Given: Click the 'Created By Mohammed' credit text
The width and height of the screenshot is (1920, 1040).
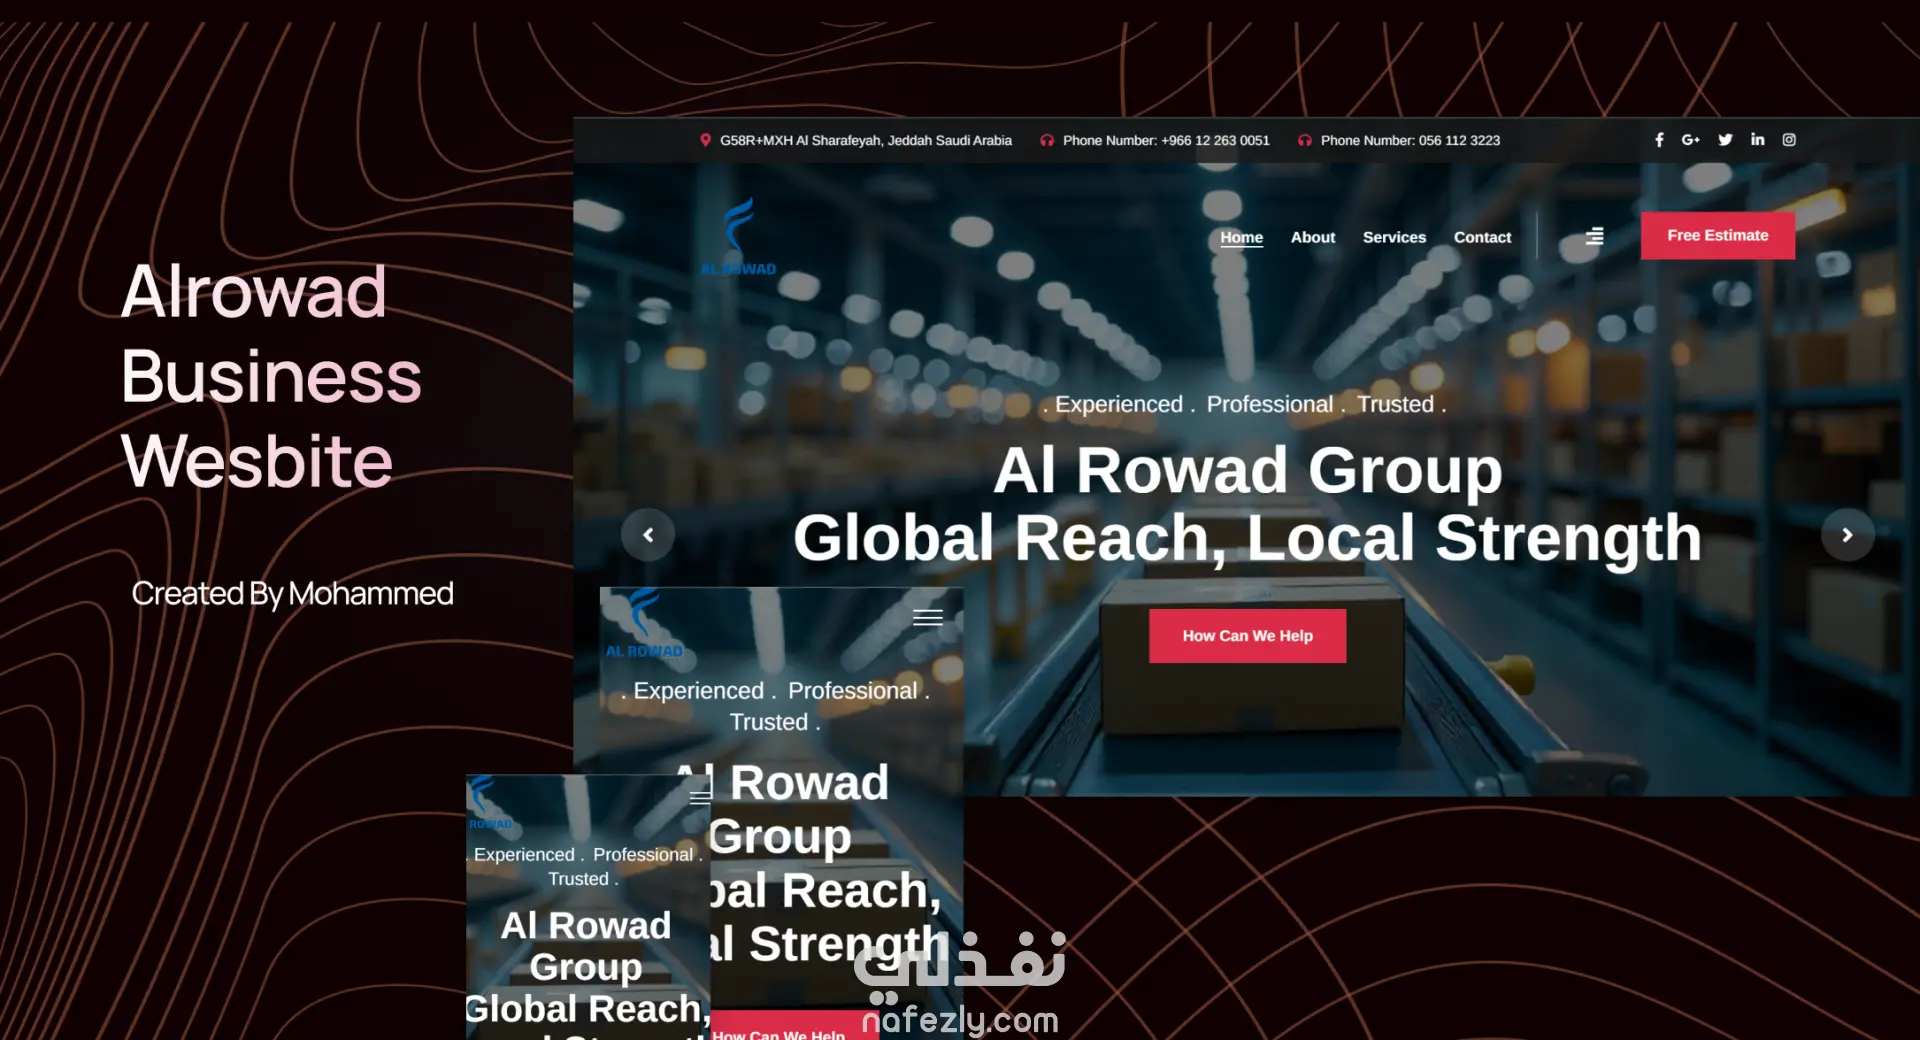Looking at the screenshot, I should click(292, 594).
